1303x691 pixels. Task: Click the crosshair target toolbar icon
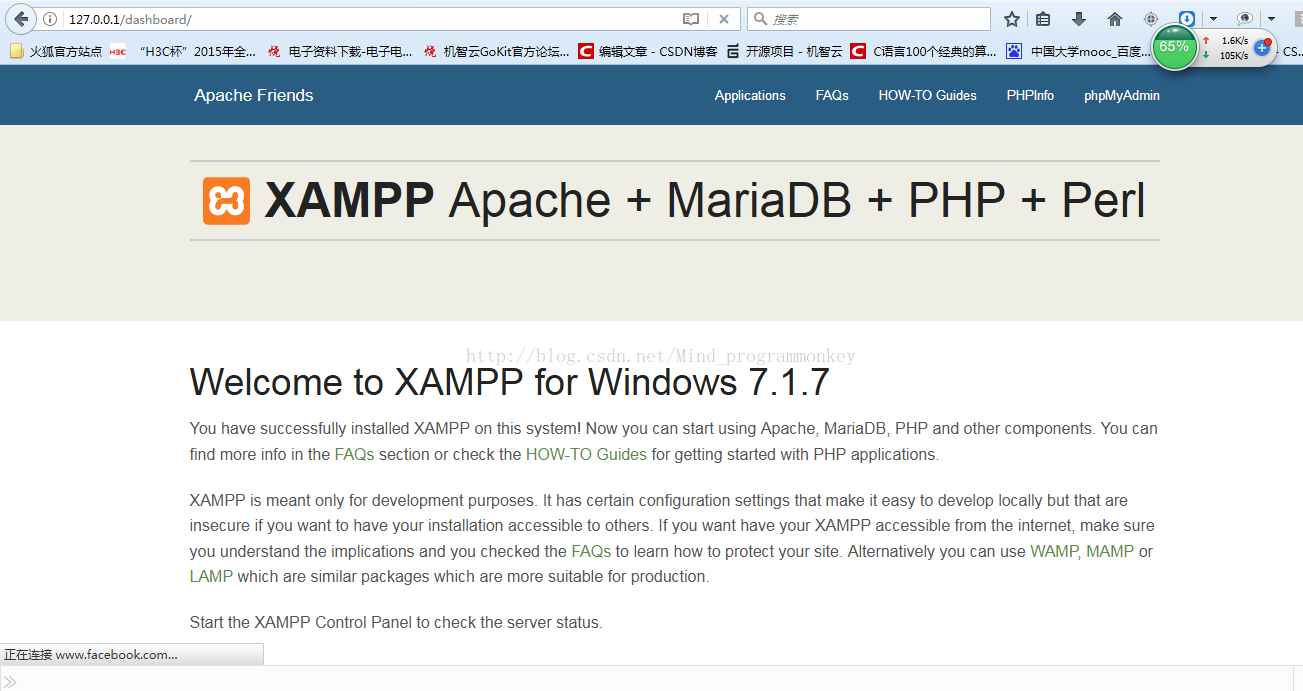[1151, 19]
